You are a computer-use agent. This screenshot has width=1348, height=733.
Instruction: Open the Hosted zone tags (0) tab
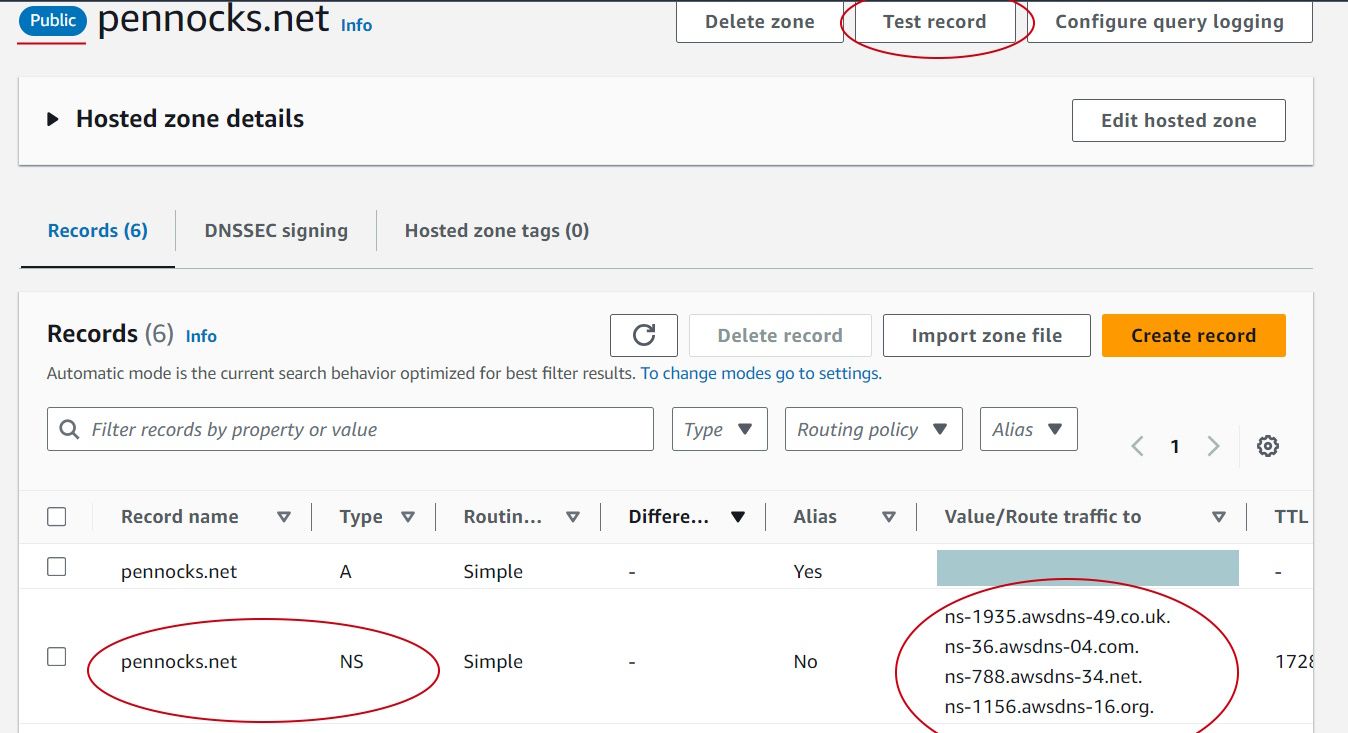point(497,231)
